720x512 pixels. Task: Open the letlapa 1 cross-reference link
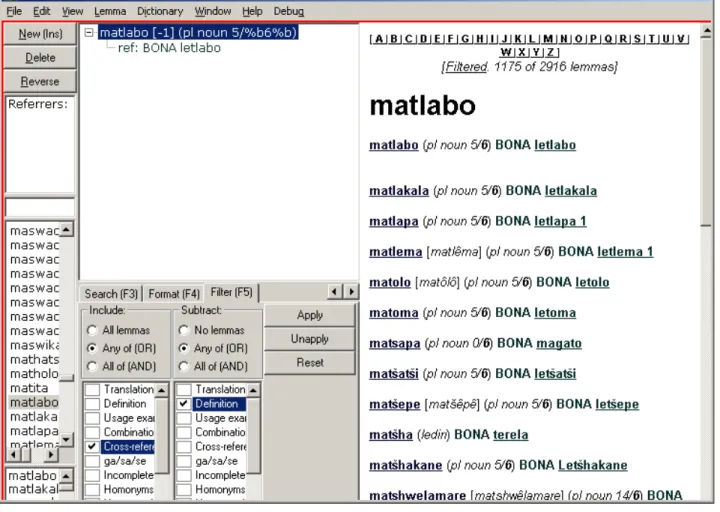click(560, 221)
